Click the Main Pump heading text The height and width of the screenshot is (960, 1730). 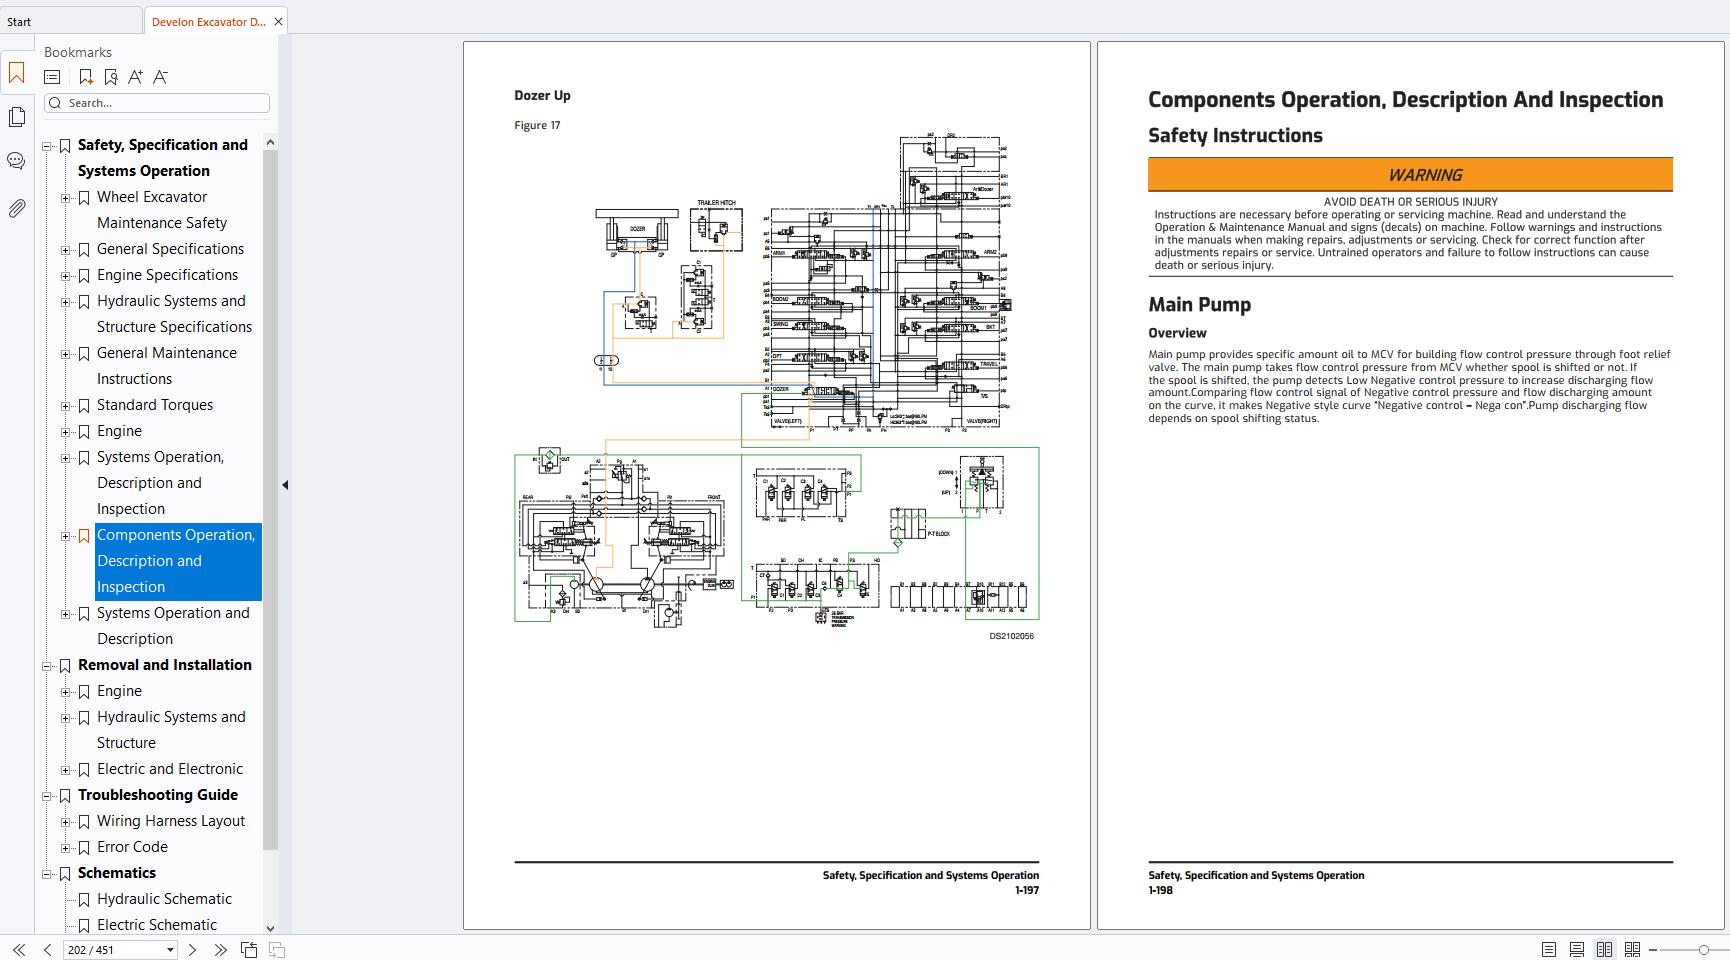(1199, 305)
